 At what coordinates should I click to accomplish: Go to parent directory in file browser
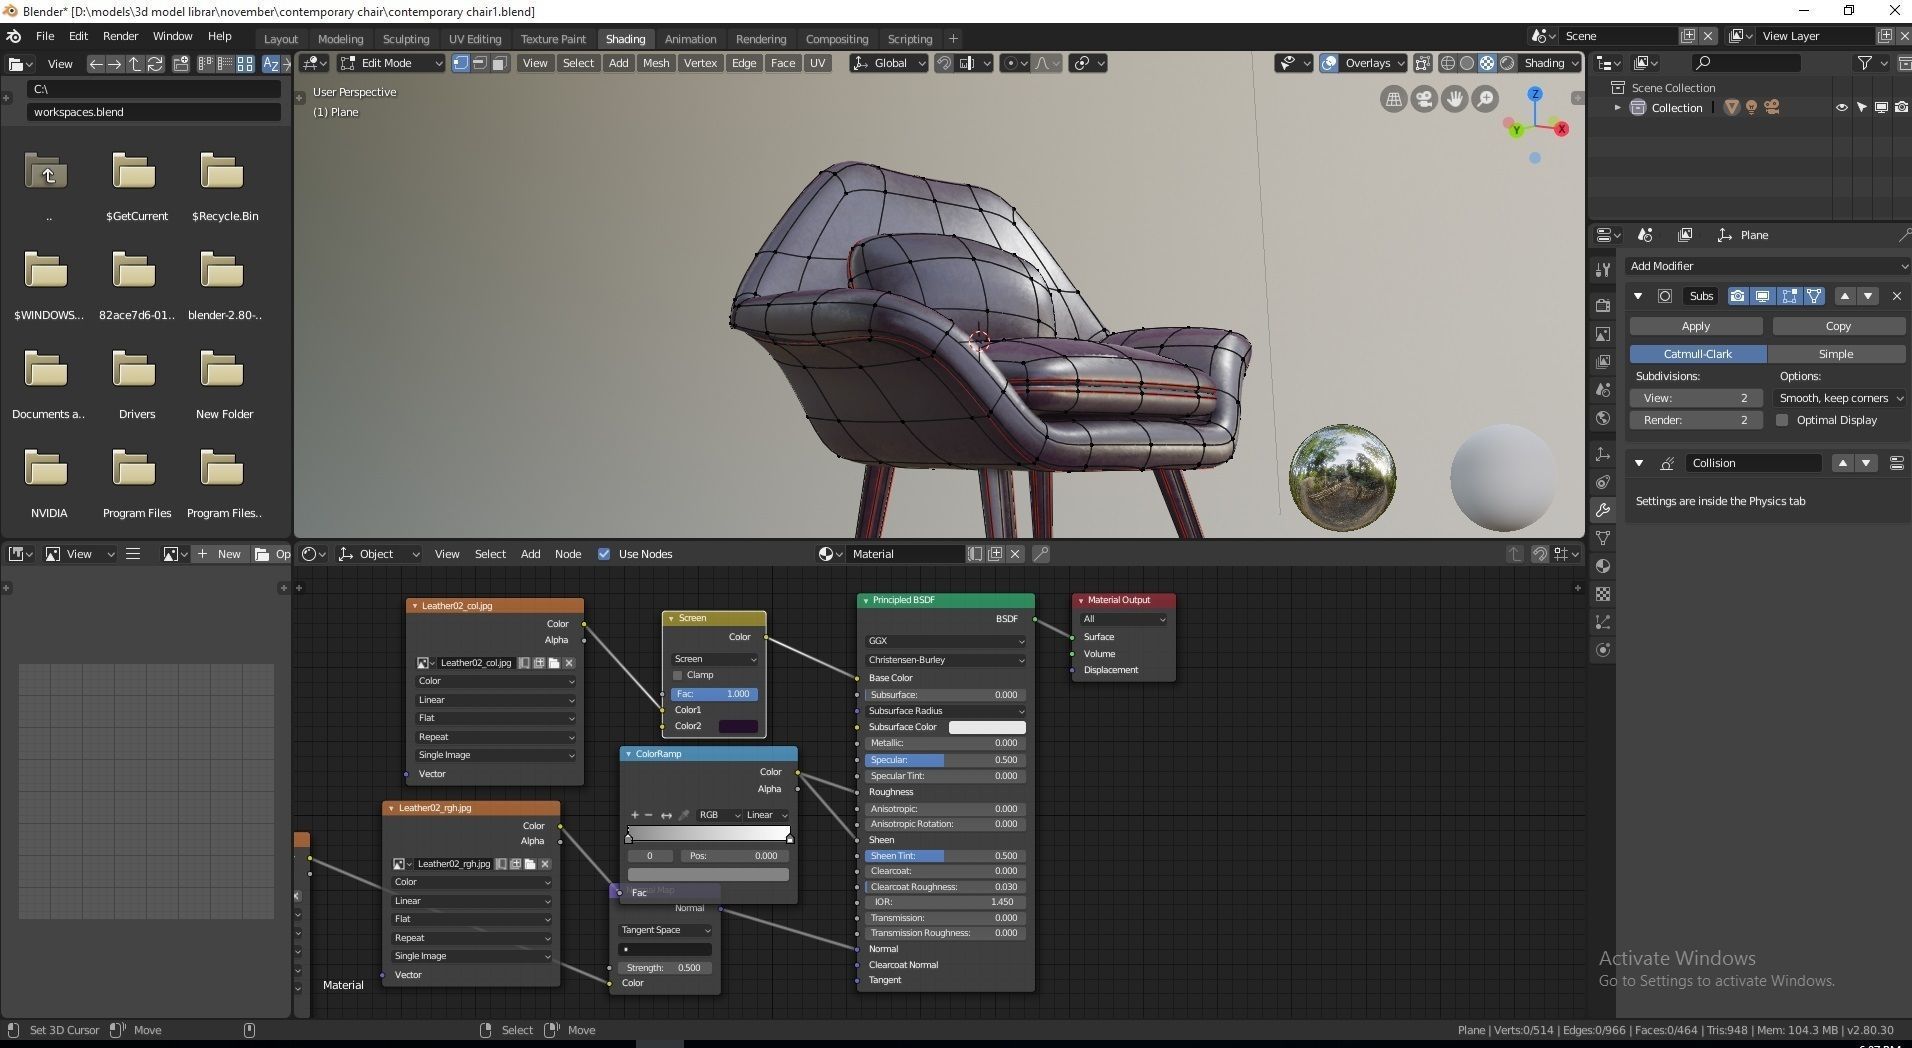coord(135,64)
